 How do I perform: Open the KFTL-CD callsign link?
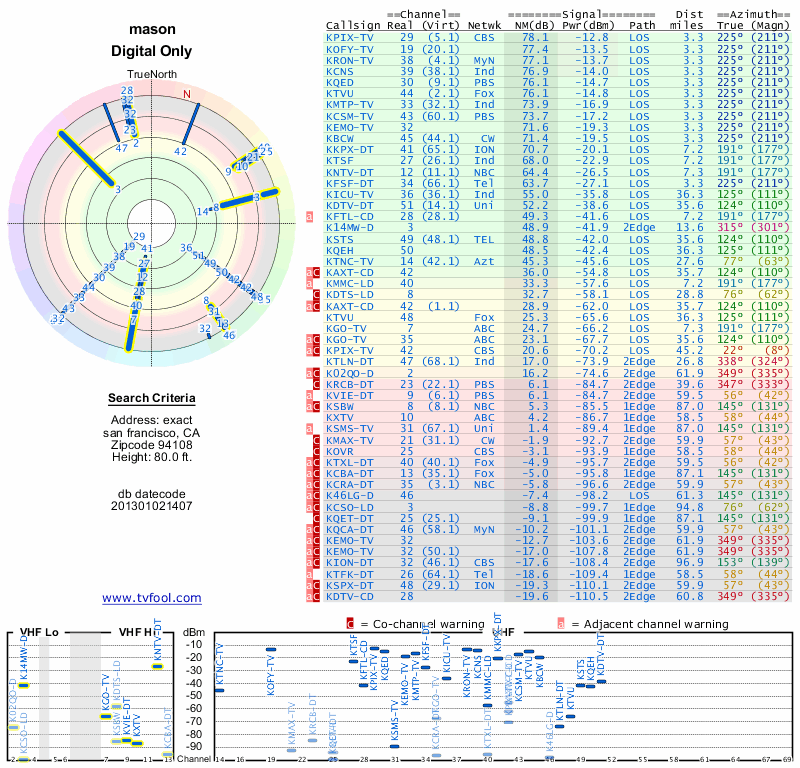point(349,216)
